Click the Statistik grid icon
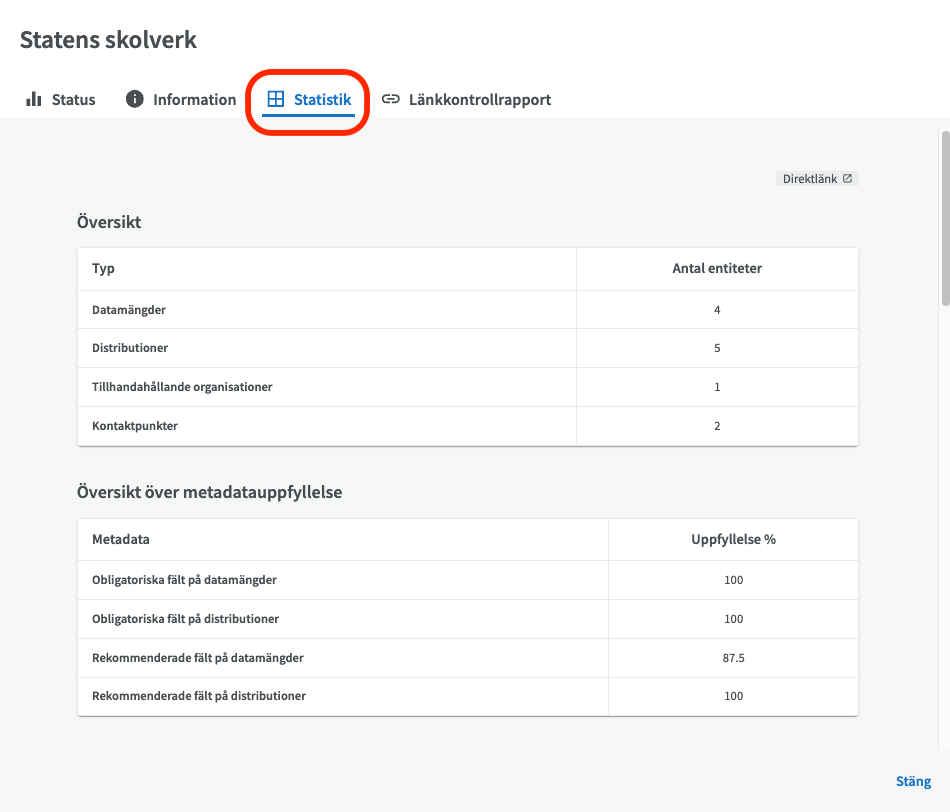Image resolution: width=950 pixels, height=812 pixels. pyautogui.click(x=276, y=99)
